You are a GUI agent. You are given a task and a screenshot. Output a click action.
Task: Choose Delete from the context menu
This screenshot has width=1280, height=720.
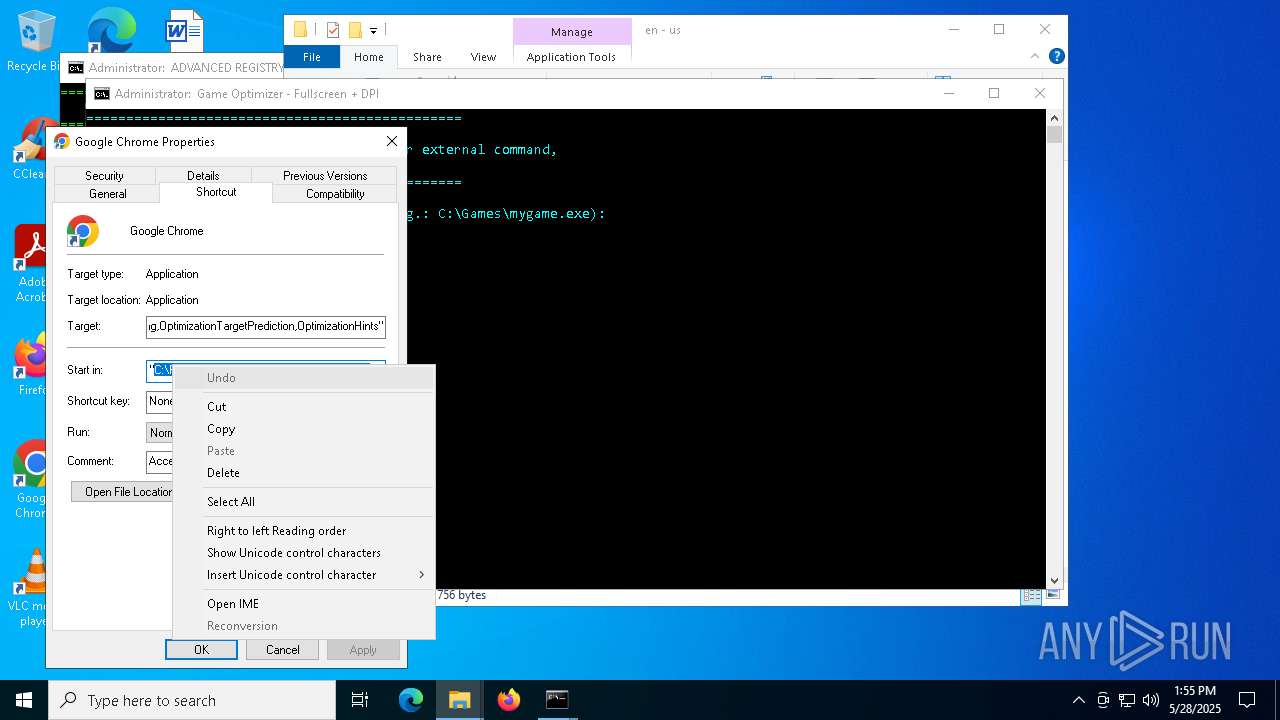coord(304,473)
